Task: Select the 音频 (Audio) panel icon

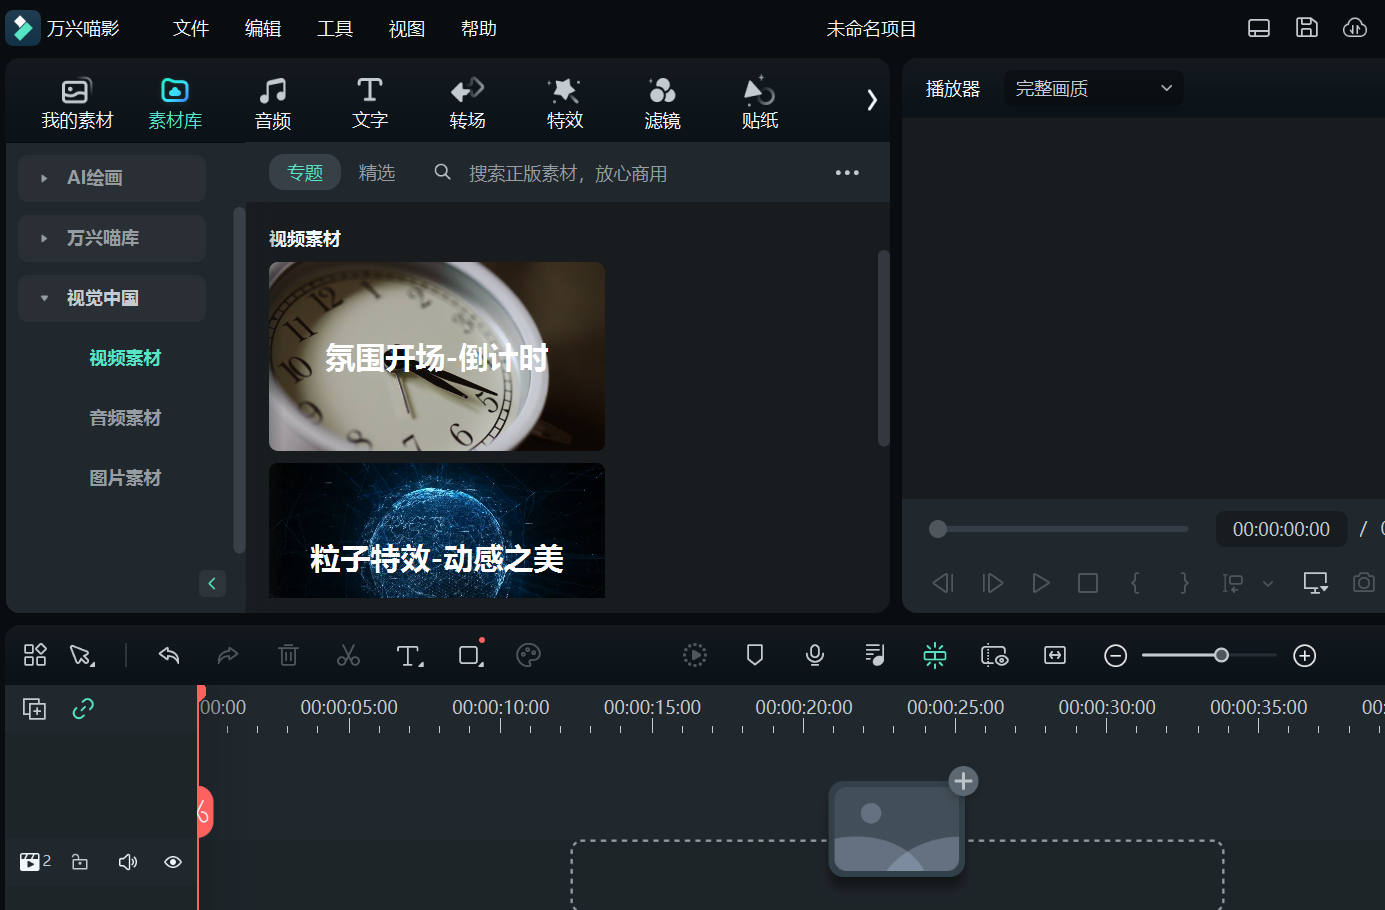Action: (x=273, y=100)
